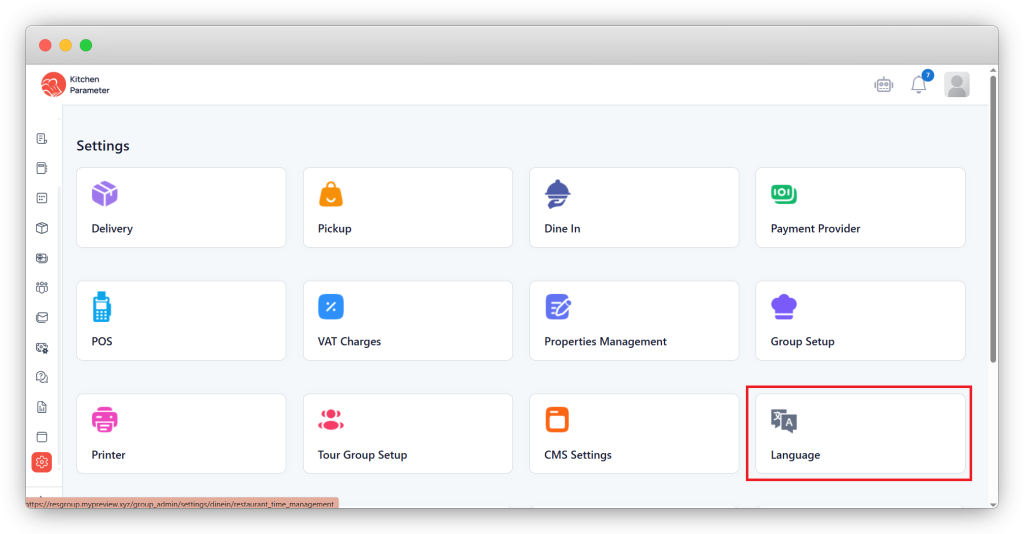The width and height of the screenshot is (1024, 534).
Task: Click the Pickup shopping bag icon
Action: click(331, 194)
